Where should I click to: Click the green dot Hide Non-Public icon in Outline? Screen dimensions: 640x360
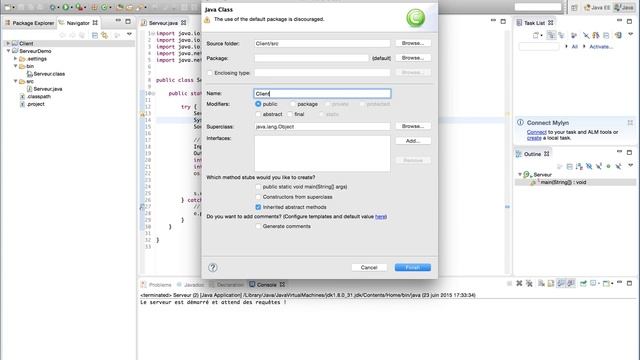coord(609,166)
